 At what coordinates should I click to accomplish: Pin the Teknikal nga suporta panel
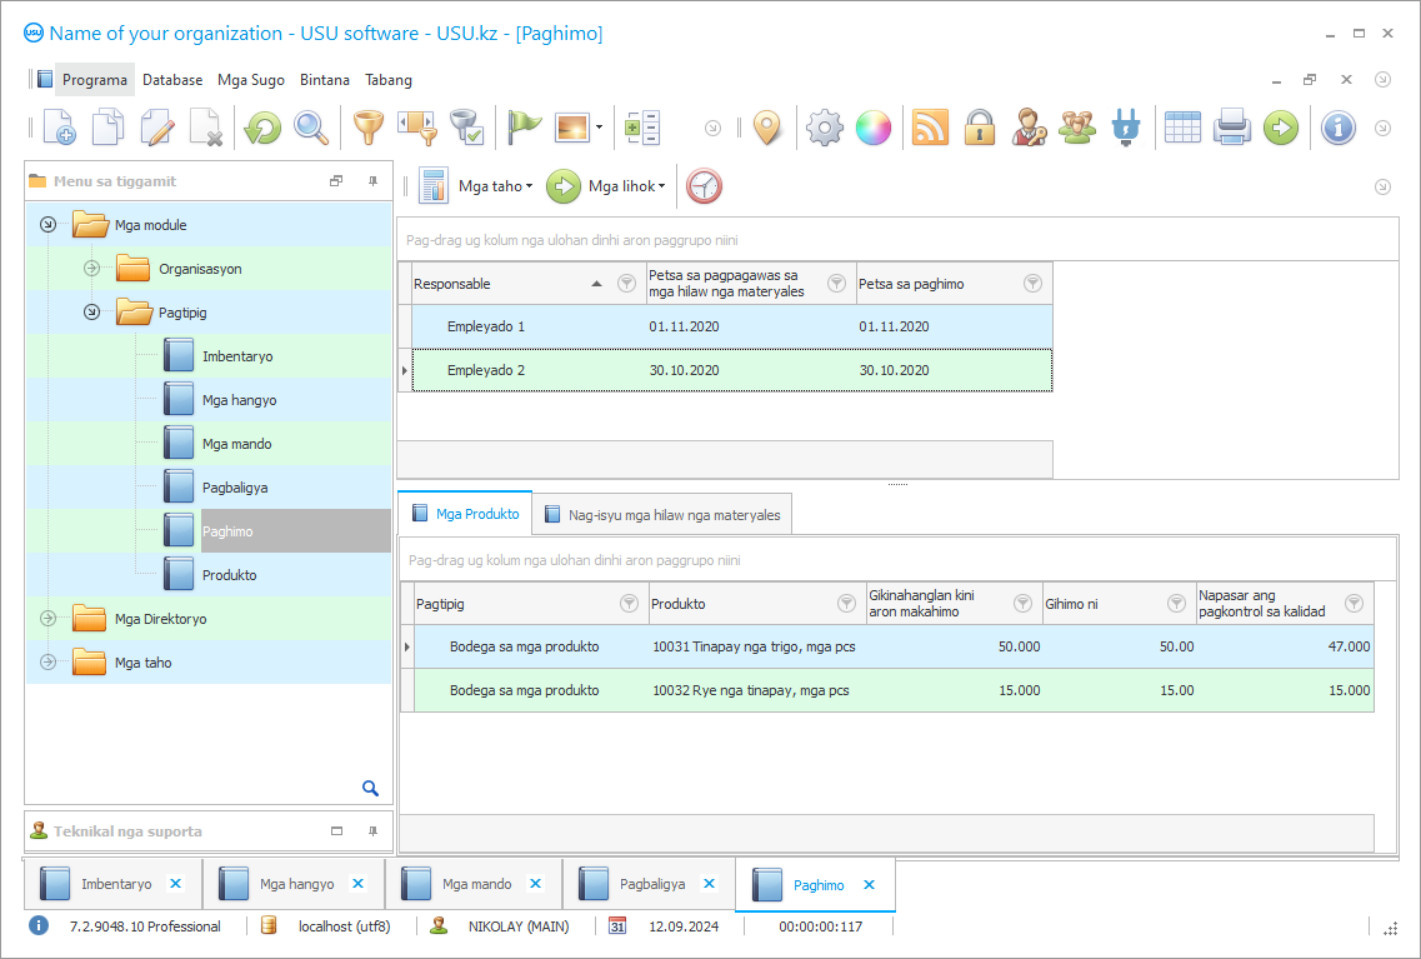point(373,831)
